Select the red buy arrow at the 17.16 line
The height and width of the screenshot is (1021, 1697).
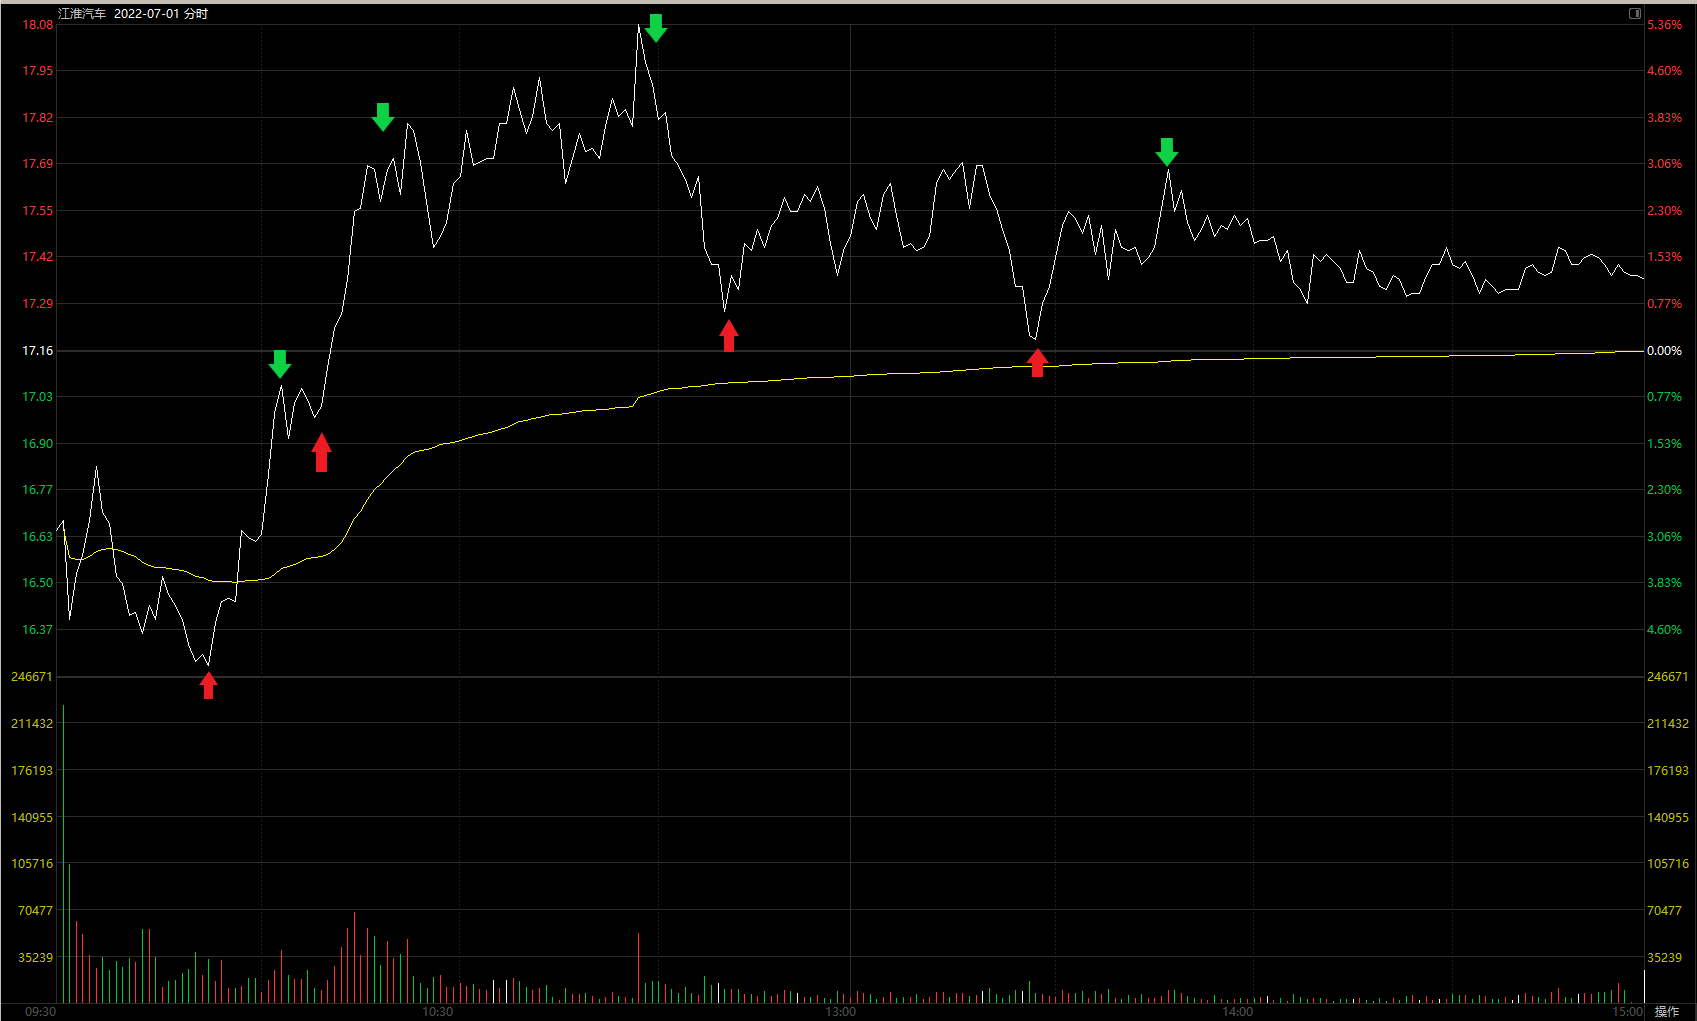point(1037,362)
